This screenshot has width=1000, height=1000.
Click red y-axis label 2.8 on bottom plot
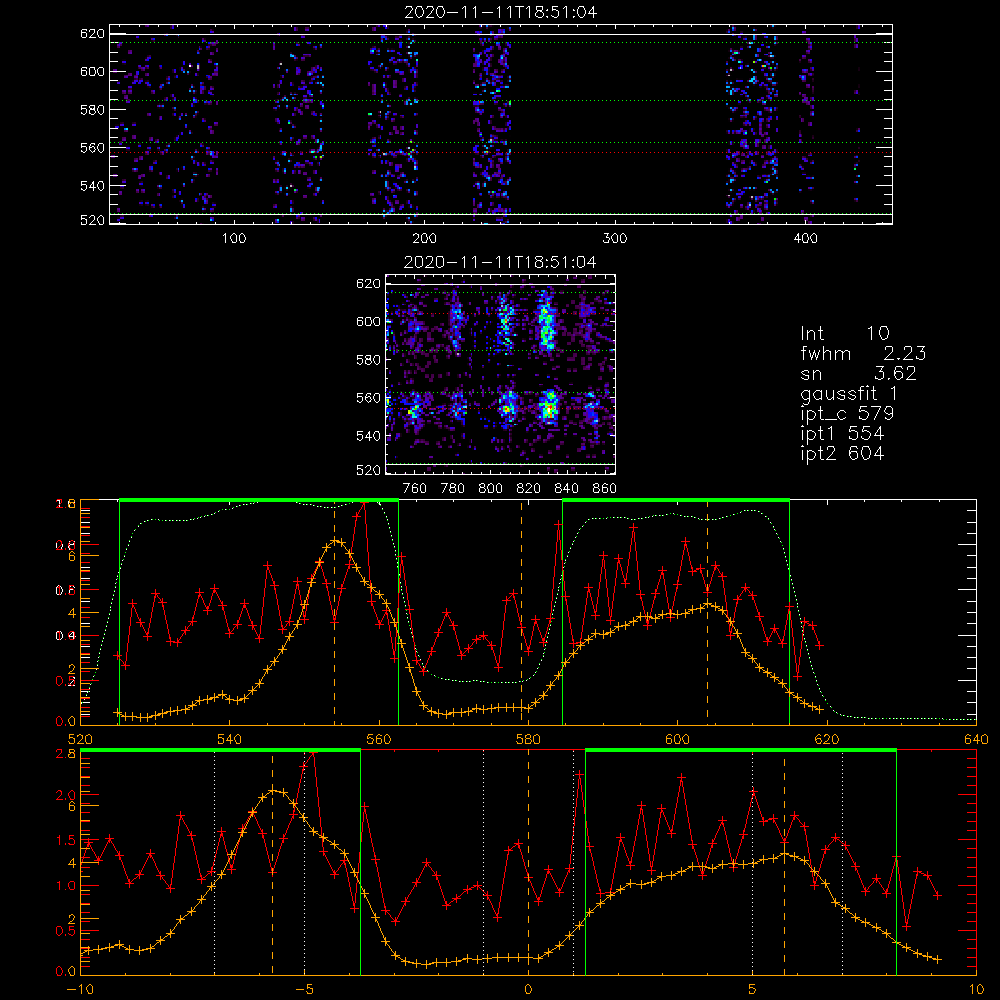(66, 754)
